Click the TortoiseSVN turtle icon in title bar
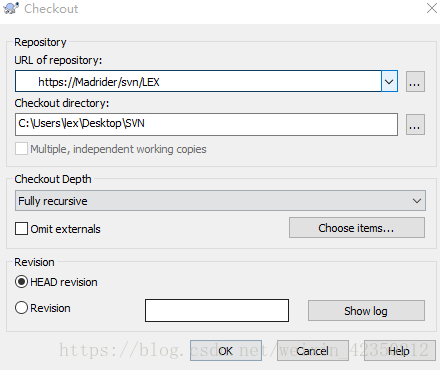Image resolution: width=440 pixels, height=370 pixels. click(x=11, y=8)
